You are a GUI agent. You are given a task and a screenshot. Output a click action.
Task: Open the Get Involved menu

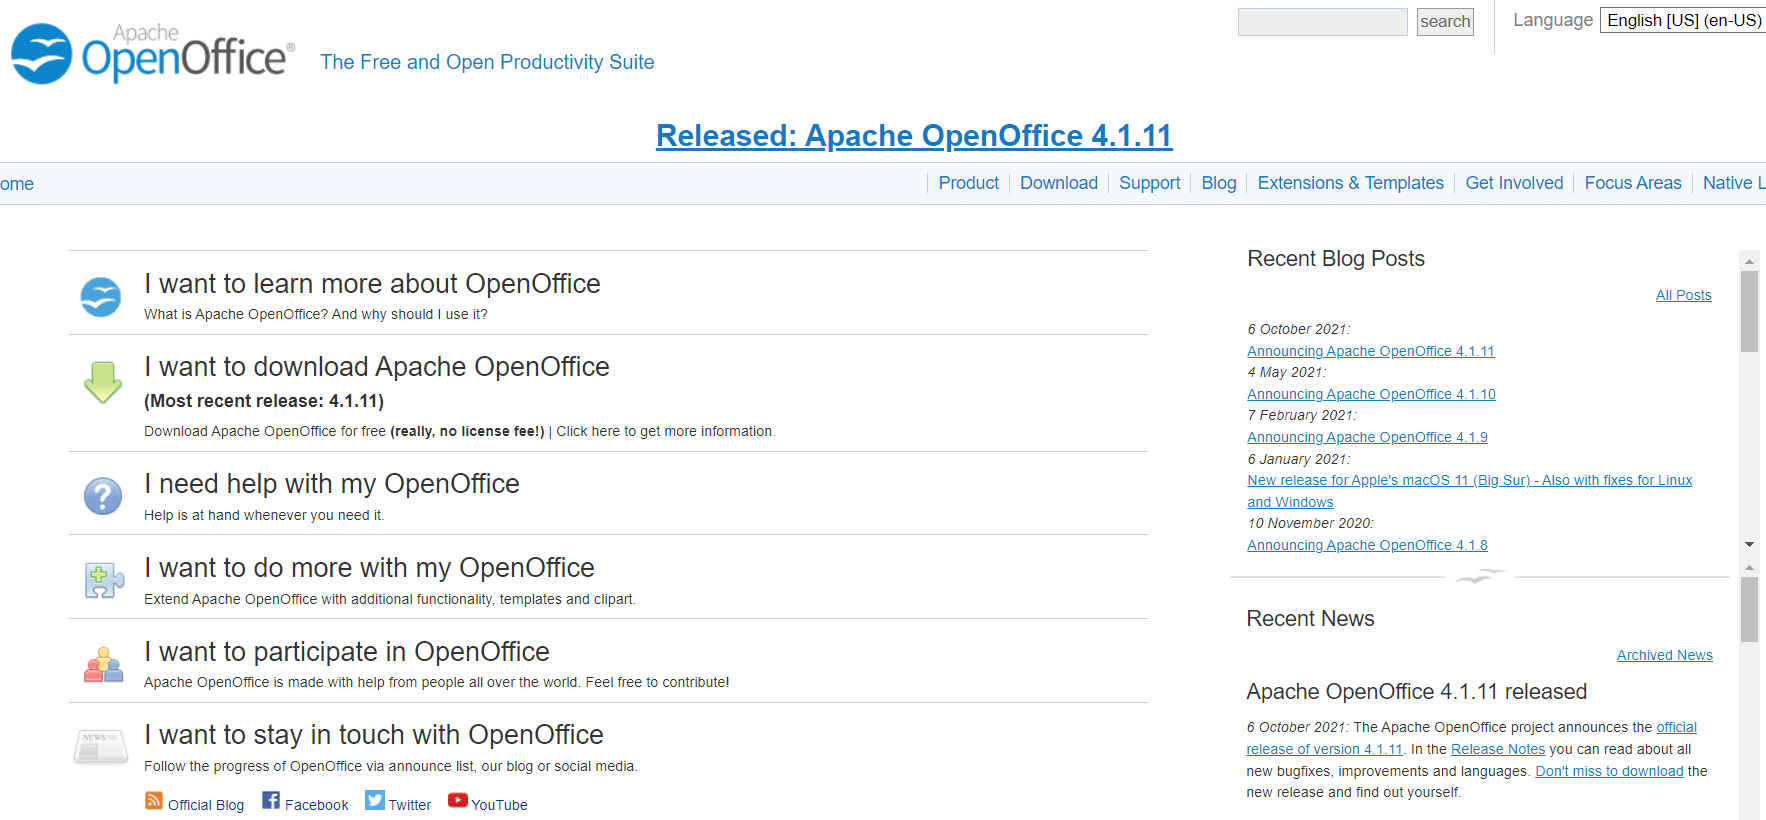[x=1514, y=183]
